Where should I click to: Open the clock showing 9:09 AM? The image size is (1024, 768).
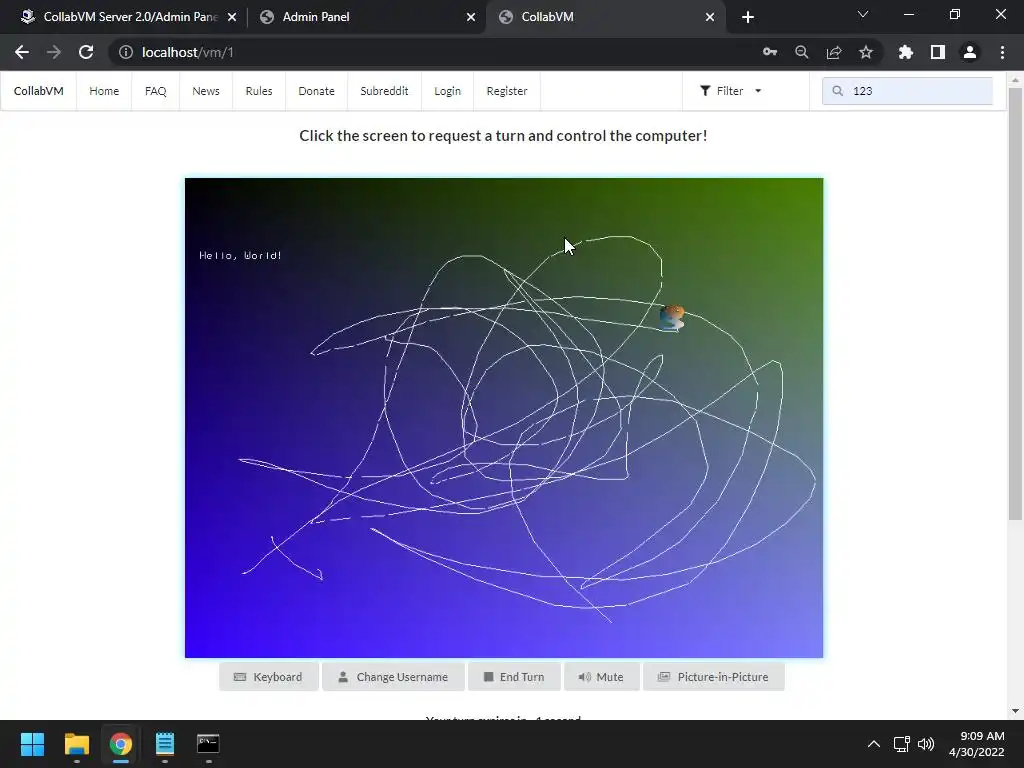coord(976,744)
